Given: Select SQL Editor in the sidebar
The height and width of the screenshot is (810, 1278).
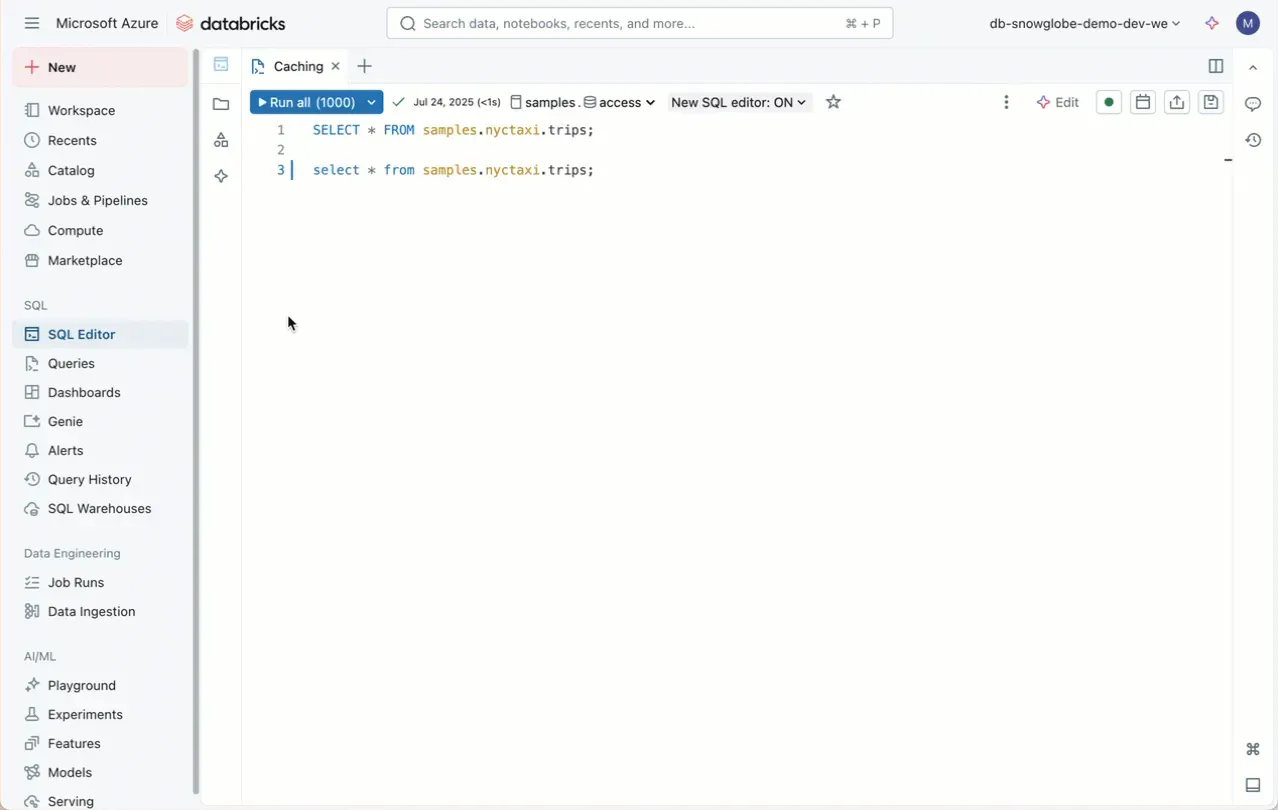Looking at the screenshot, I should tap(100, 334).
